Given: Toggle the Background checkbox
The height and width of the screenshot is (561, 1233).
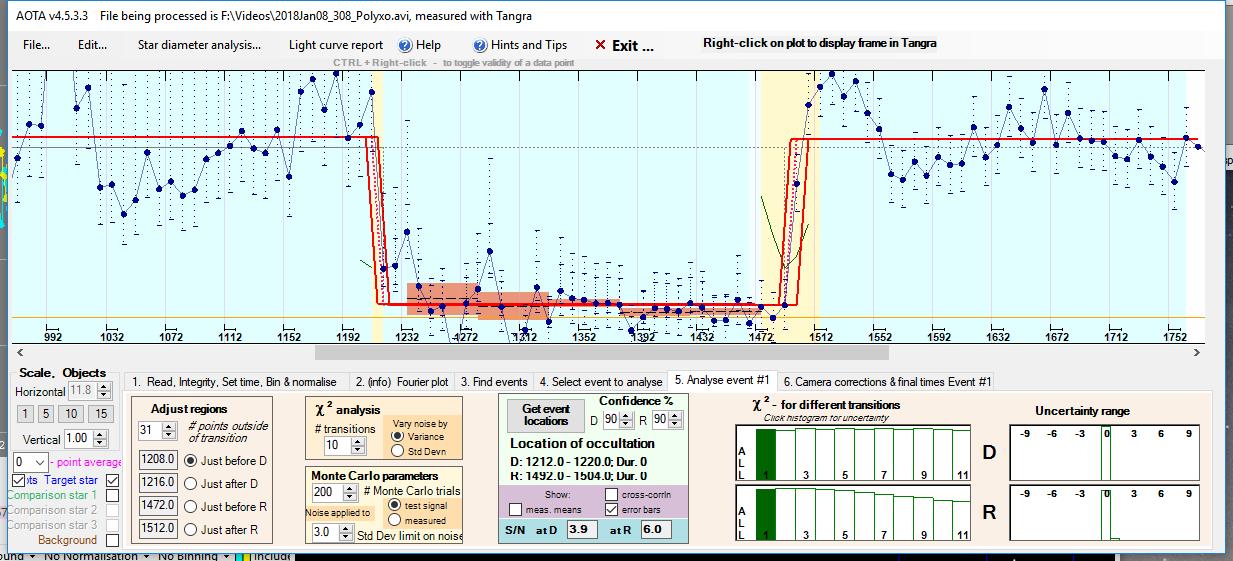Looking at the screenshot, I should [113, 540].
